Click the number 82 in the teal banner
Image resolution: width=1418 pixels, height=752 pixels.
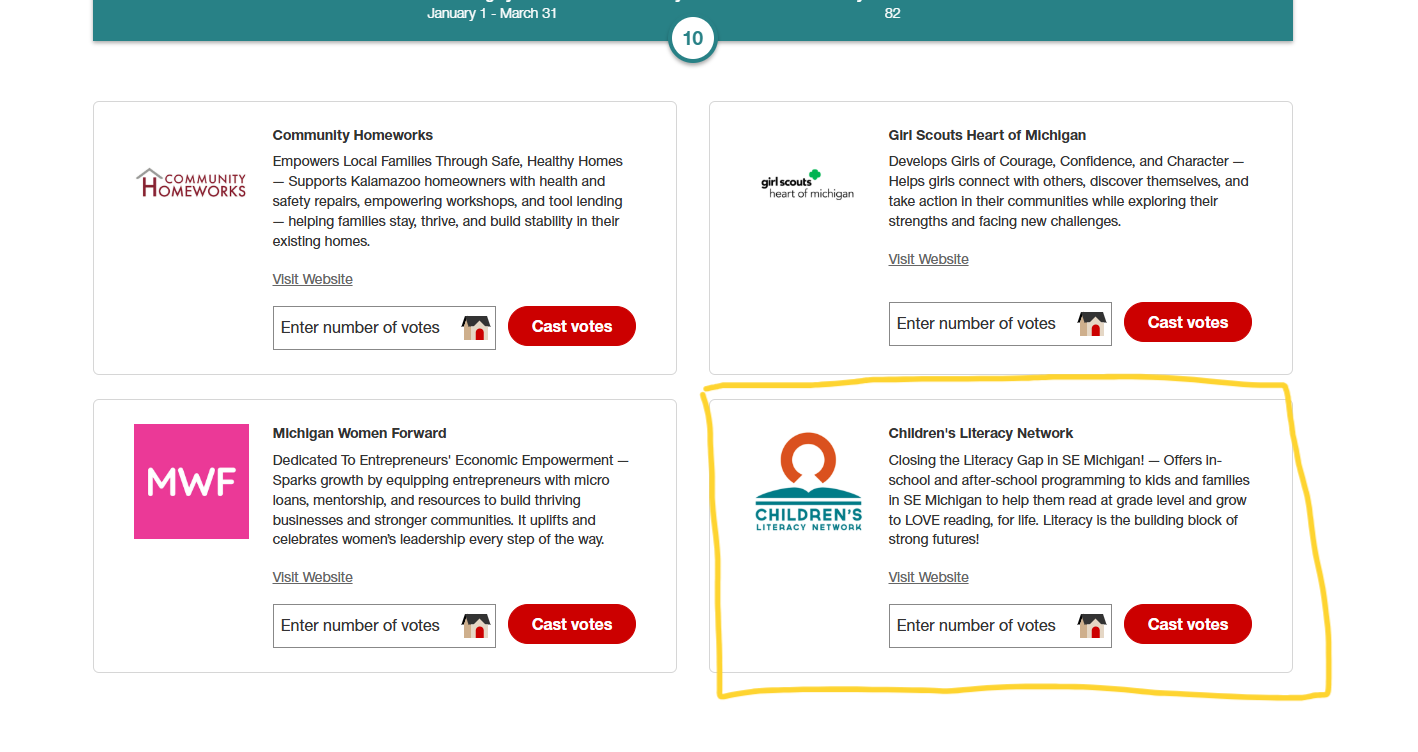pyautogui.click(x=893, y=13)
